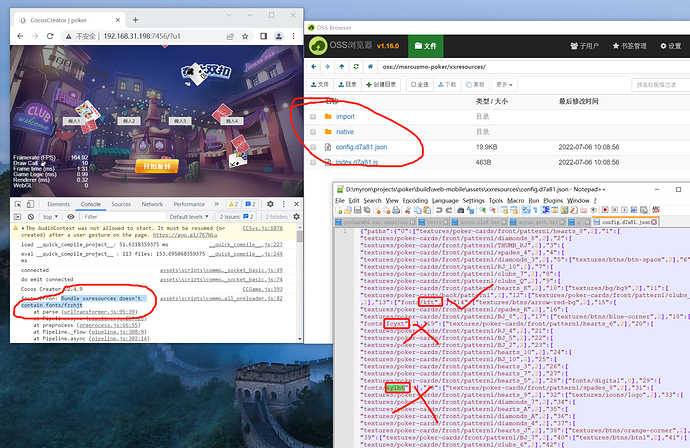Upload directory via 目录 button
Screen dimensions: 690x448
[x=348, y=84]
